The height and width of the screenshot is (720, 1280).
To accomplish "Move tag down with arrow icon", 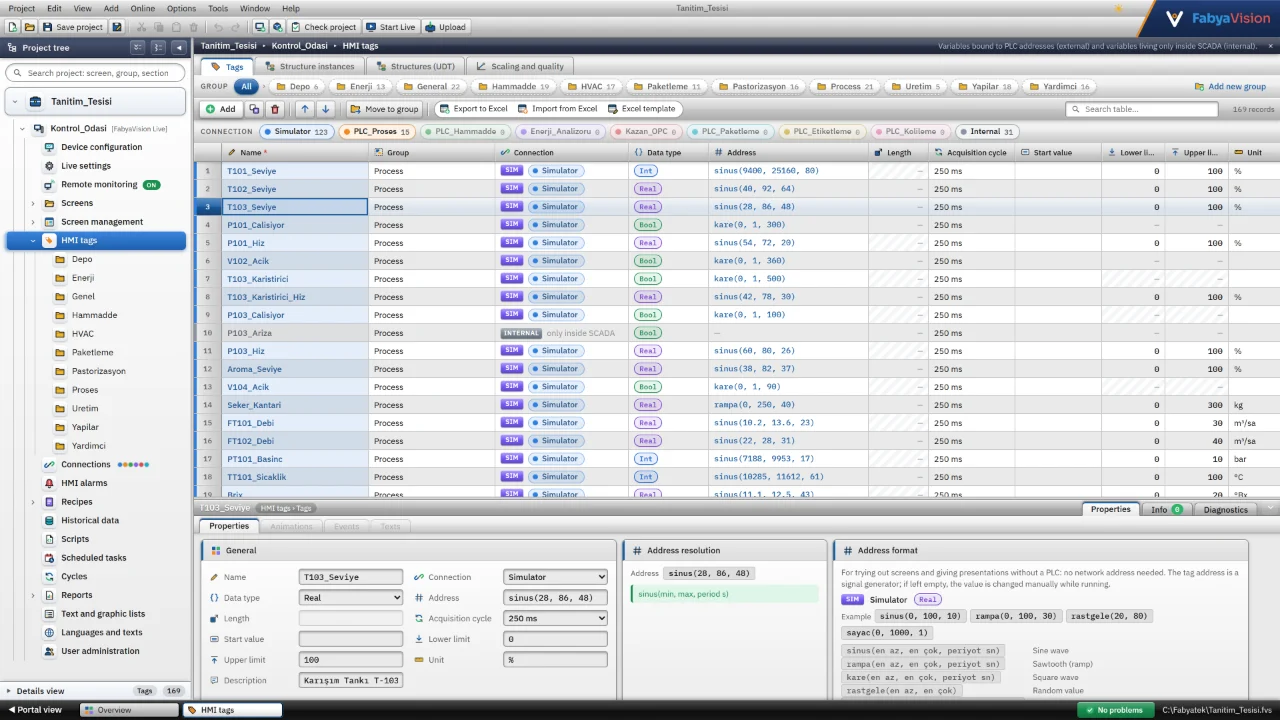I will [x=325, y=109].
